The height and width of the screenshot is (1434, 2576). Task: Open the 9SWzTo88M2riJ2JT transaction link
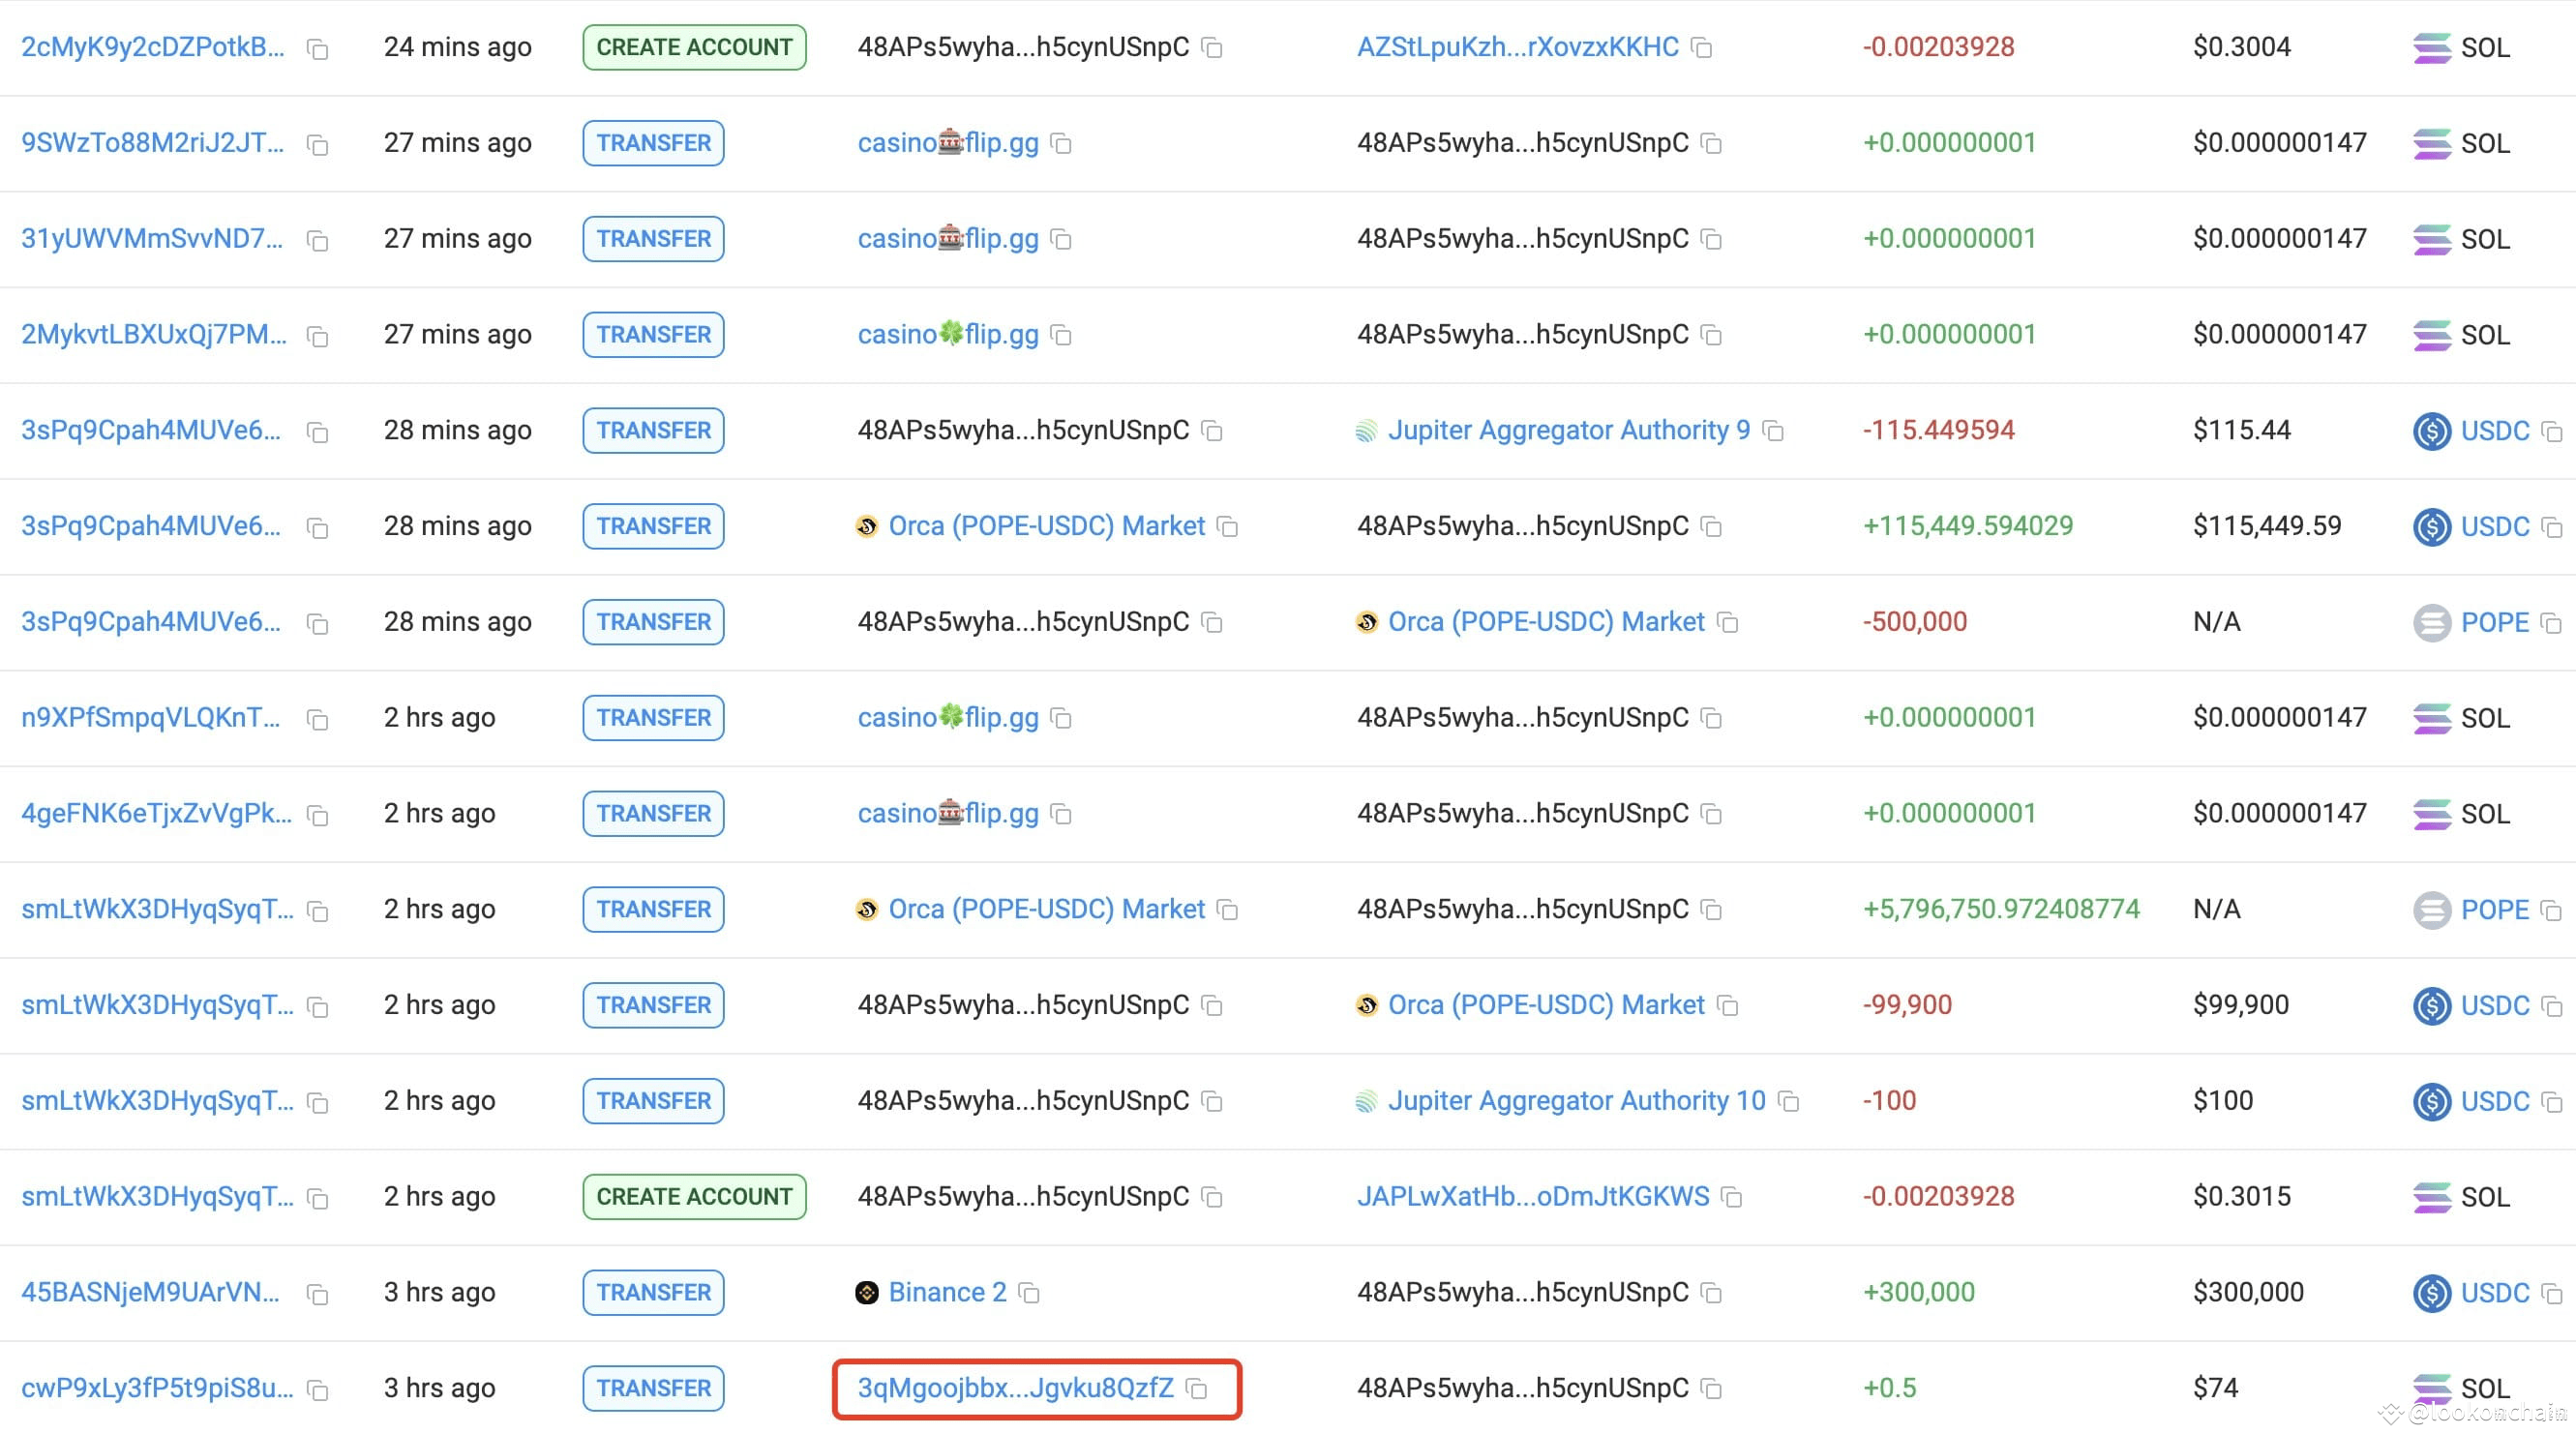click(x=153, y=143)
